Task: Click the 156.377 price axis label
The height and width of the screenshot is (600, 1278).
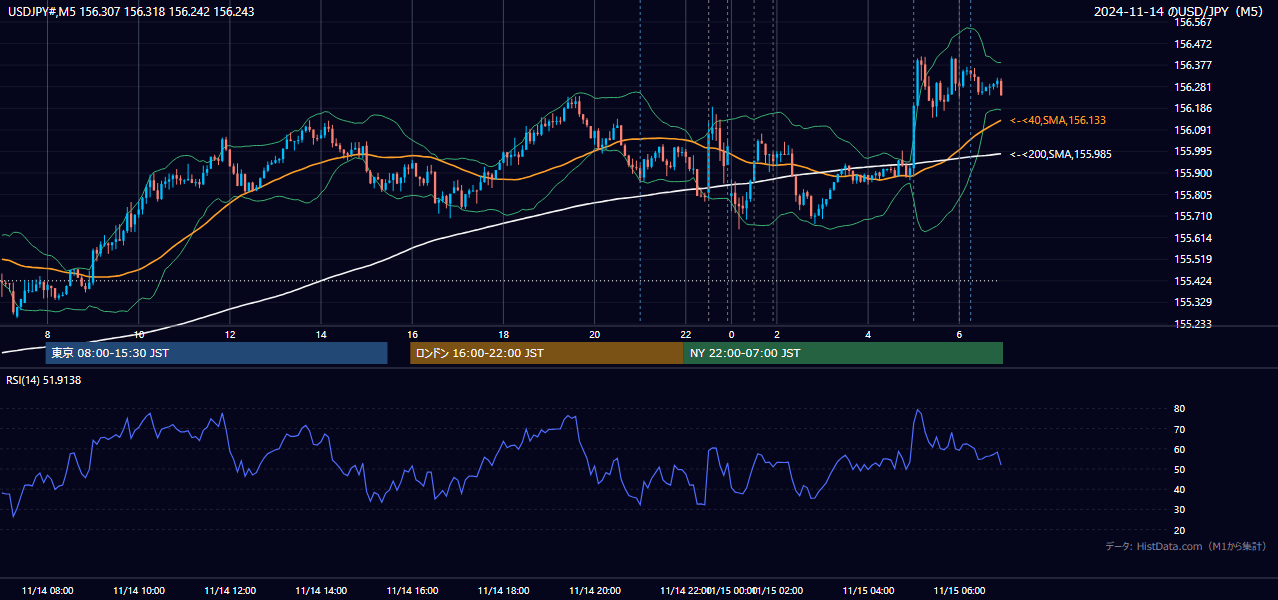Action: click(1193, 65)
